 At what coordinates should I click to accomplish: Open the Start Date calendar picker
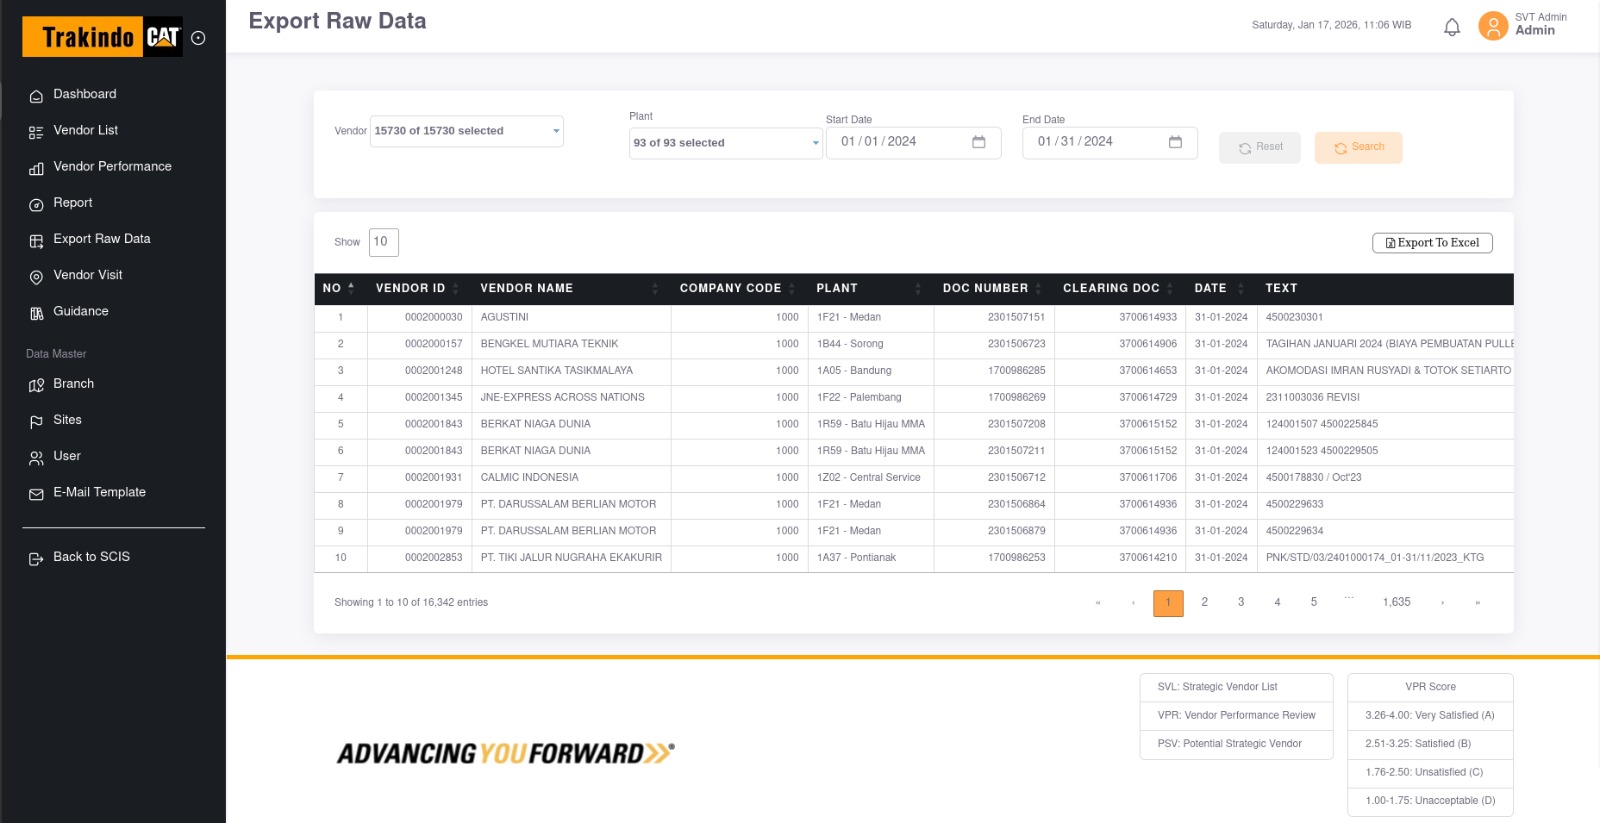pos(979,142)
